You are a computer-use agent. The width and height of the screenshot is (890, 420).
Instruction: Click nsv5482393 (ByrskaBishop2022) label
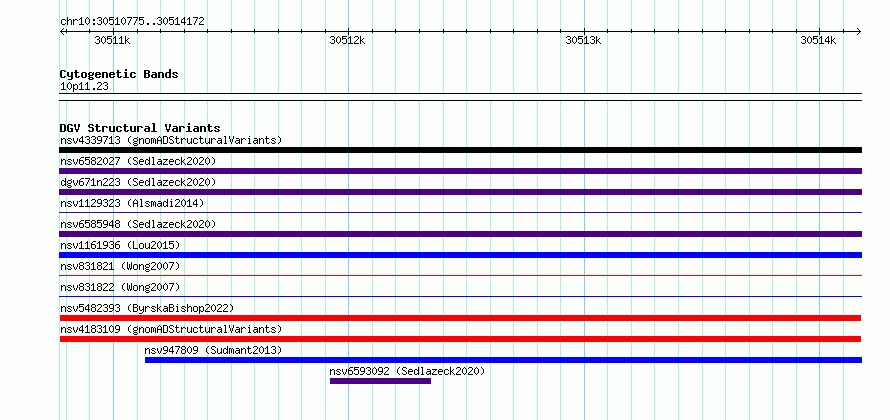[x=147, y=308]
